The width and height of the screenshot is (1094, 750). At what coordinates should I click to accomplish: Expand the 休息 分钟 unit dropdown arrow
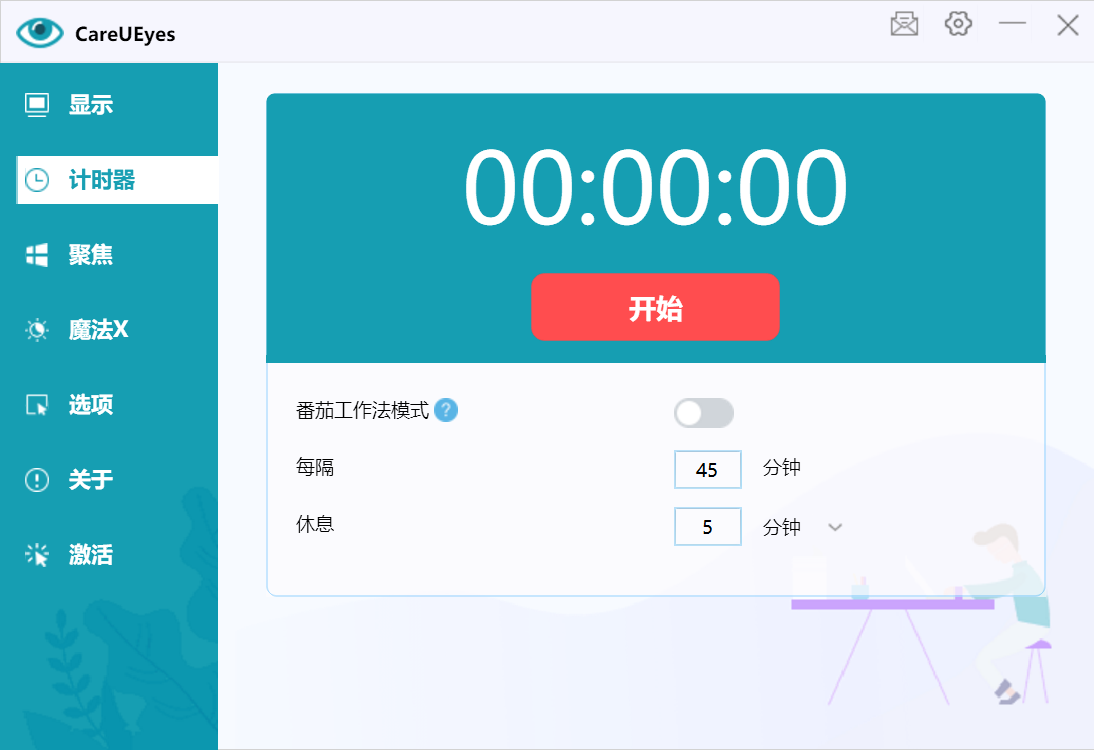tap(835, 527)
